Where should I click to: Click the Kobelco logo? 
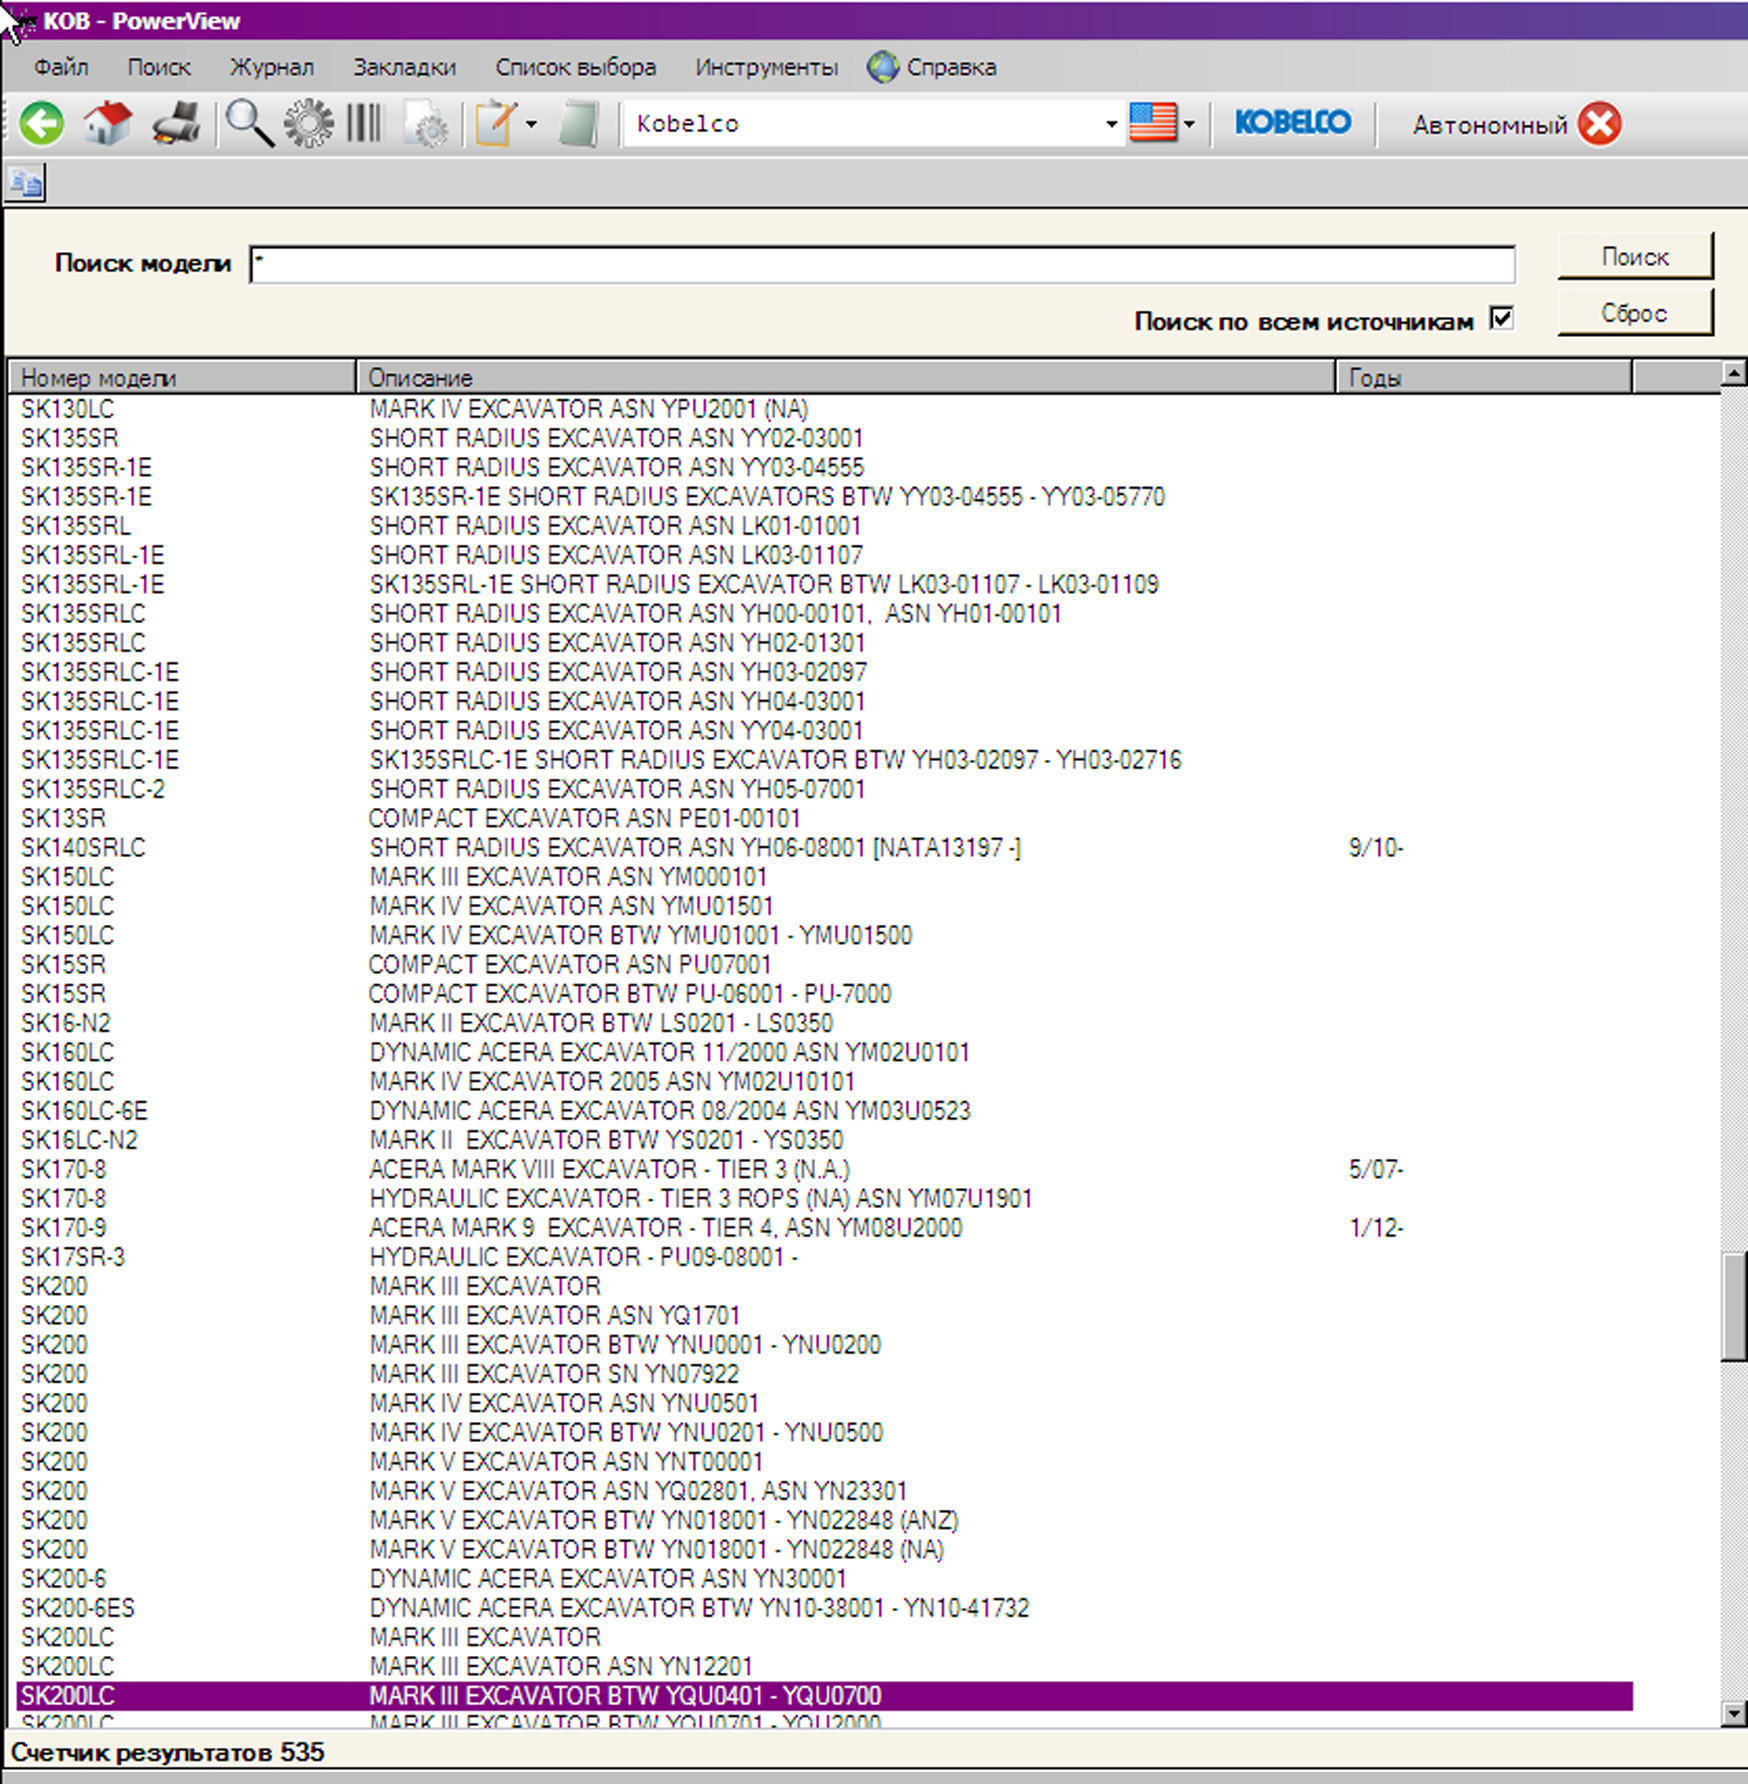click(x=1292, y=123)
